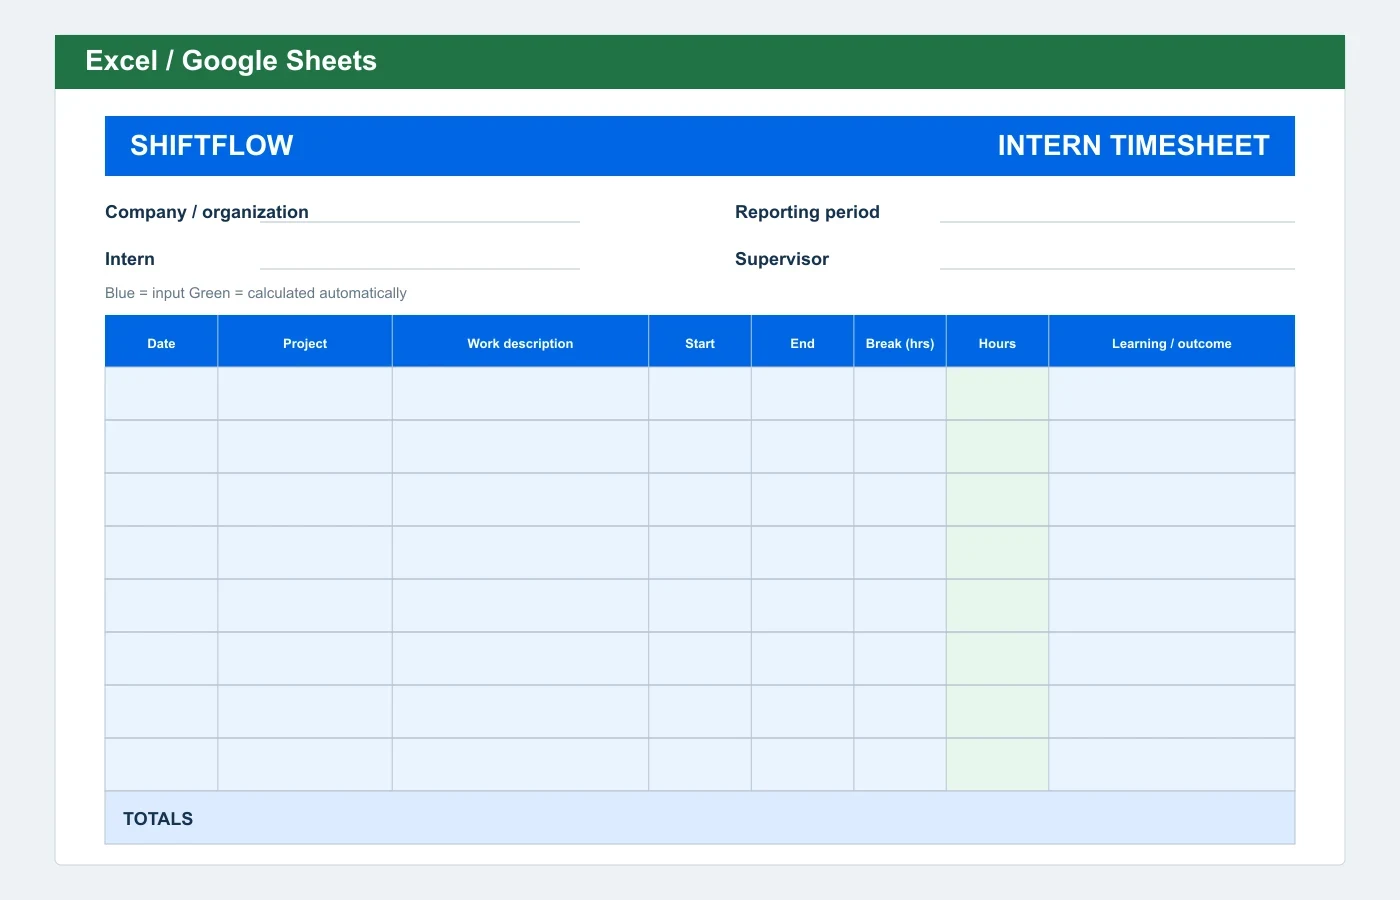Select the Learning / outcome column header
Image resolution: width=1400 pixels, height=900 pixels.
pyautogui.click(x=1172, y=343)
